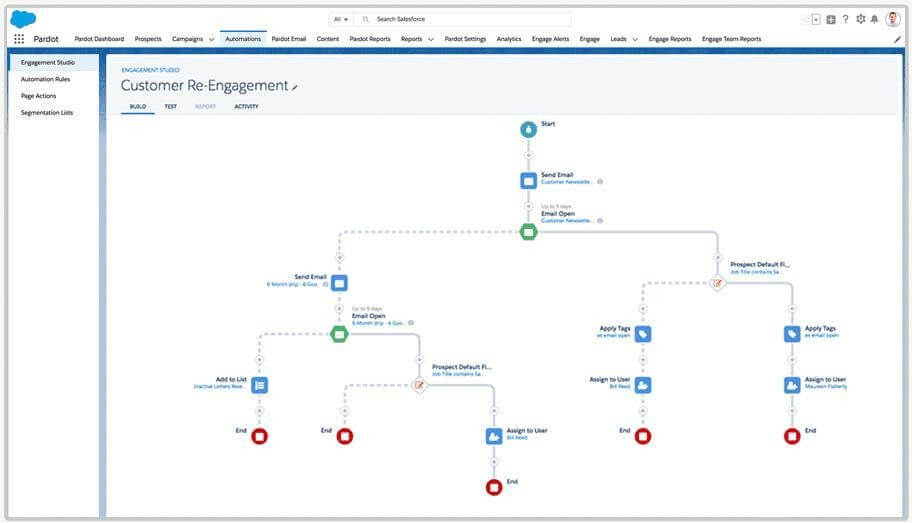
Task: Open Apply Tags node above the right-branch Bill Reed assignment
Action: (643, 334)
